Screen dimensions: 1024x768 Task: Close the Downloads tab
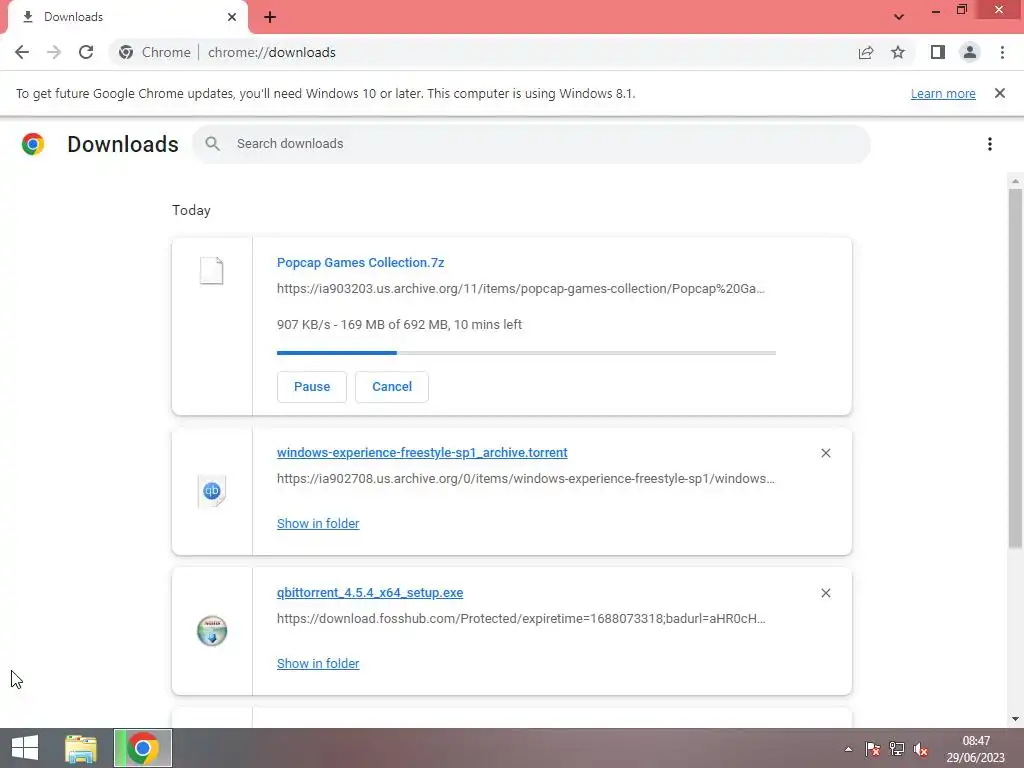232,17
